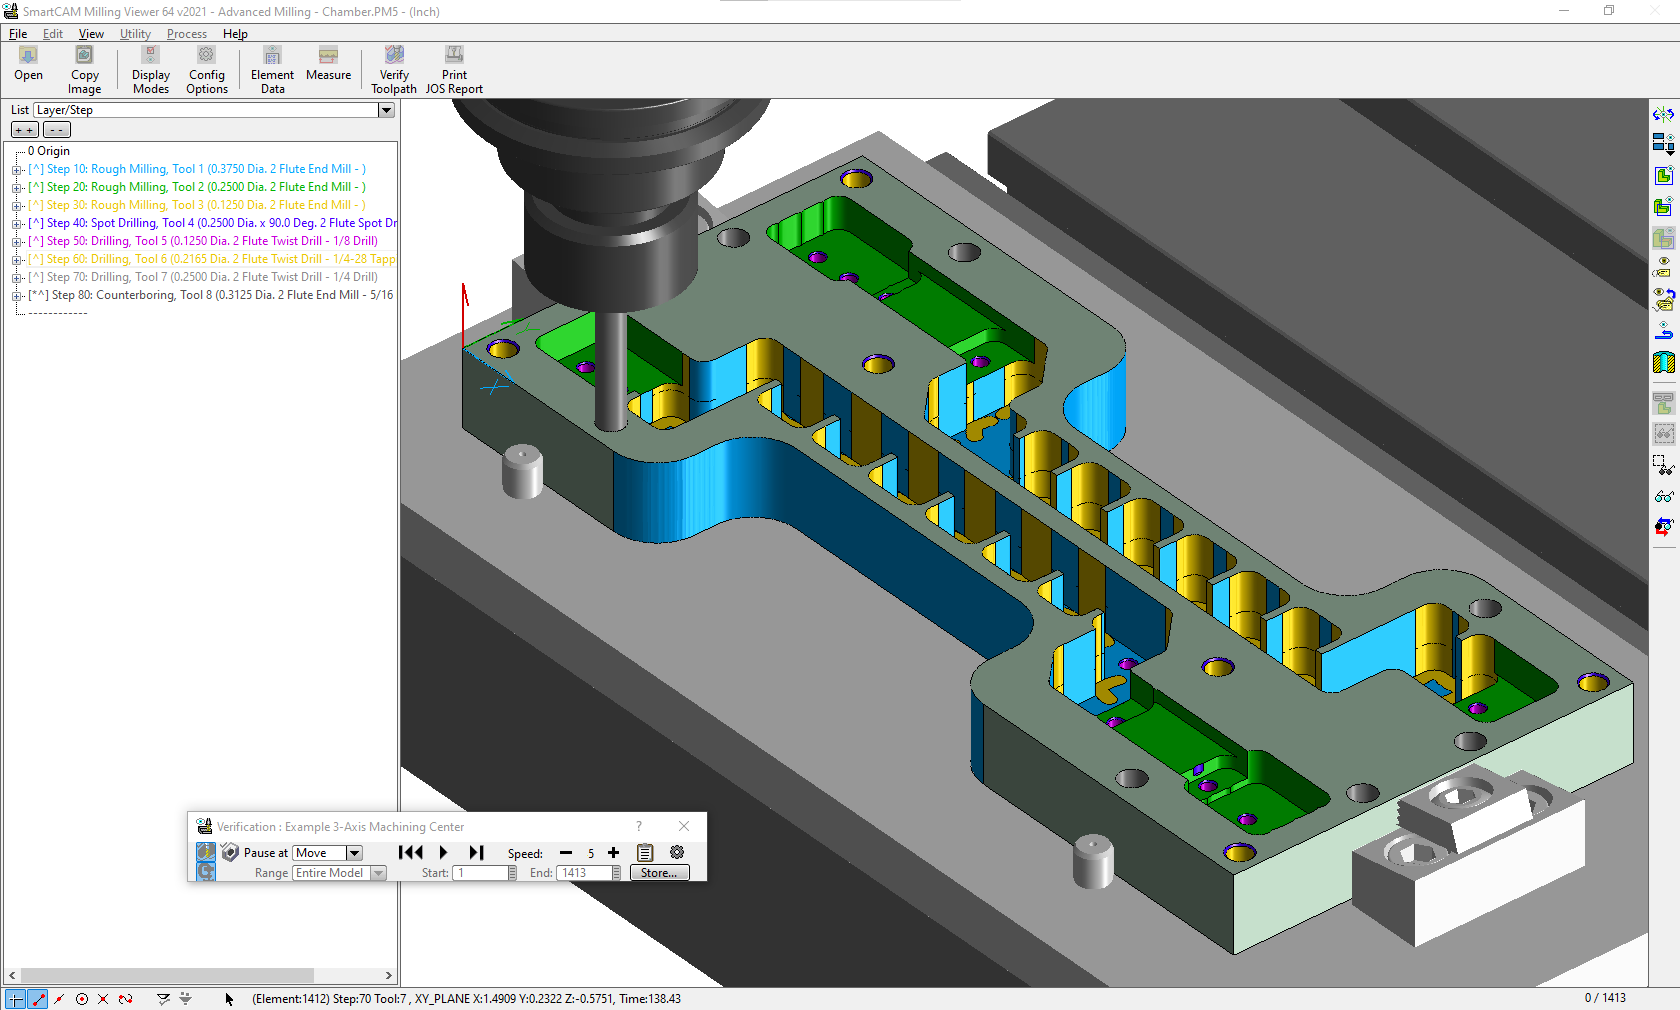The image size is (1680, 1010).
Task: Expand Step 50 Drilling Tool 5
Action: coord(17,242)
